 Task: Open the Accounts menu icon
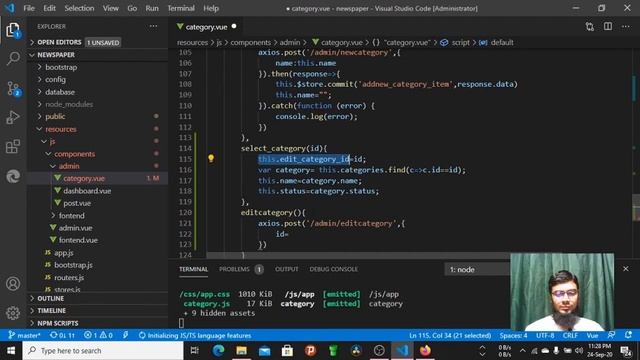pos(13,283)
